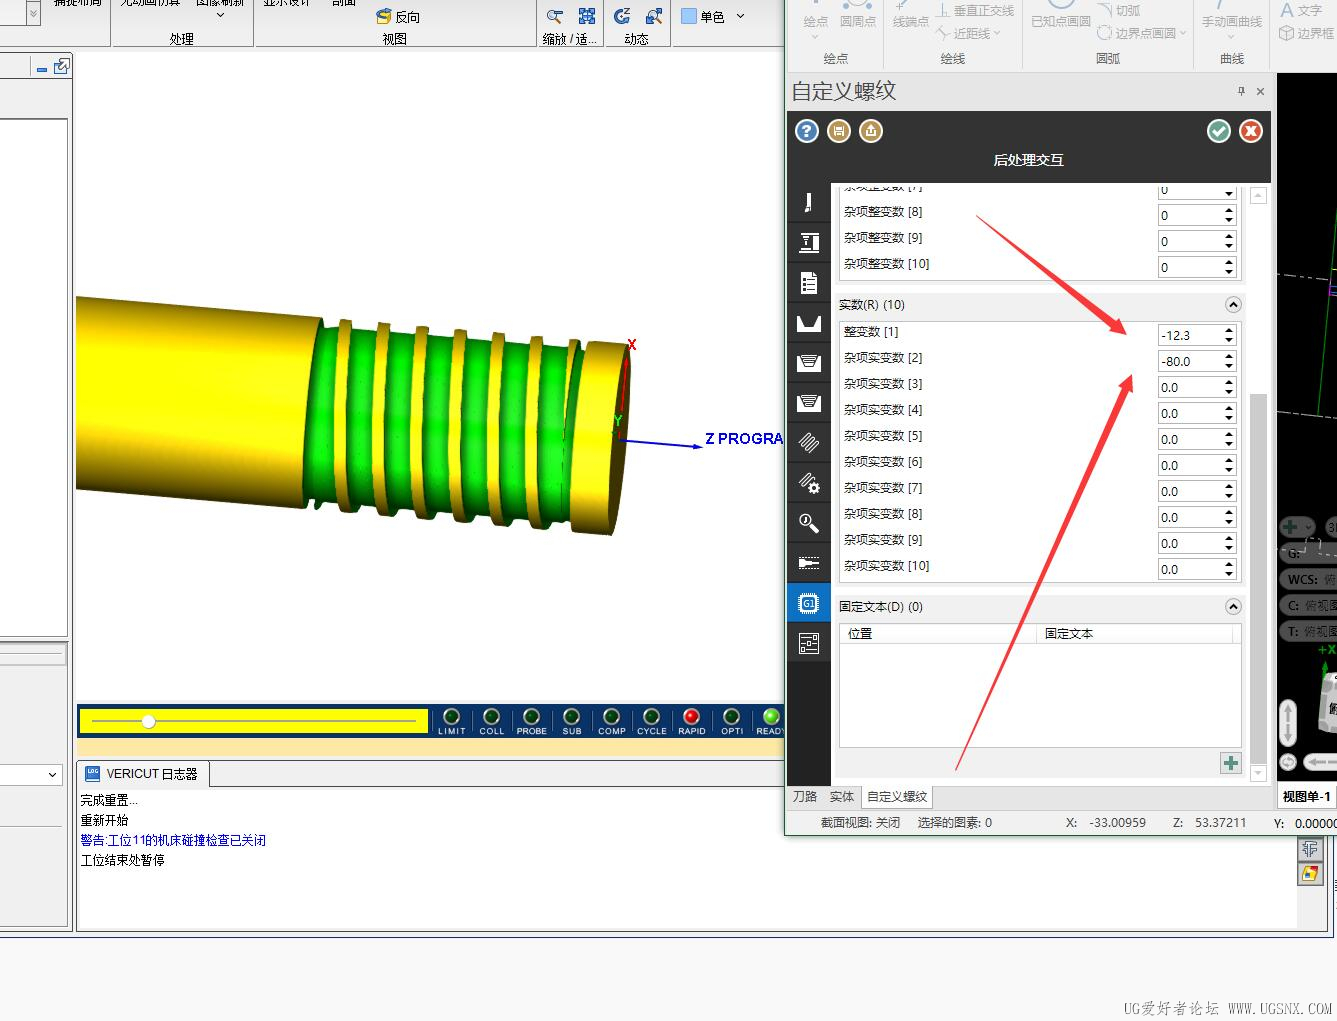The width and height of the screenshot is (1337, 1021).
Task: Click the green checkmark confirm button
Action: (1218, 131)
